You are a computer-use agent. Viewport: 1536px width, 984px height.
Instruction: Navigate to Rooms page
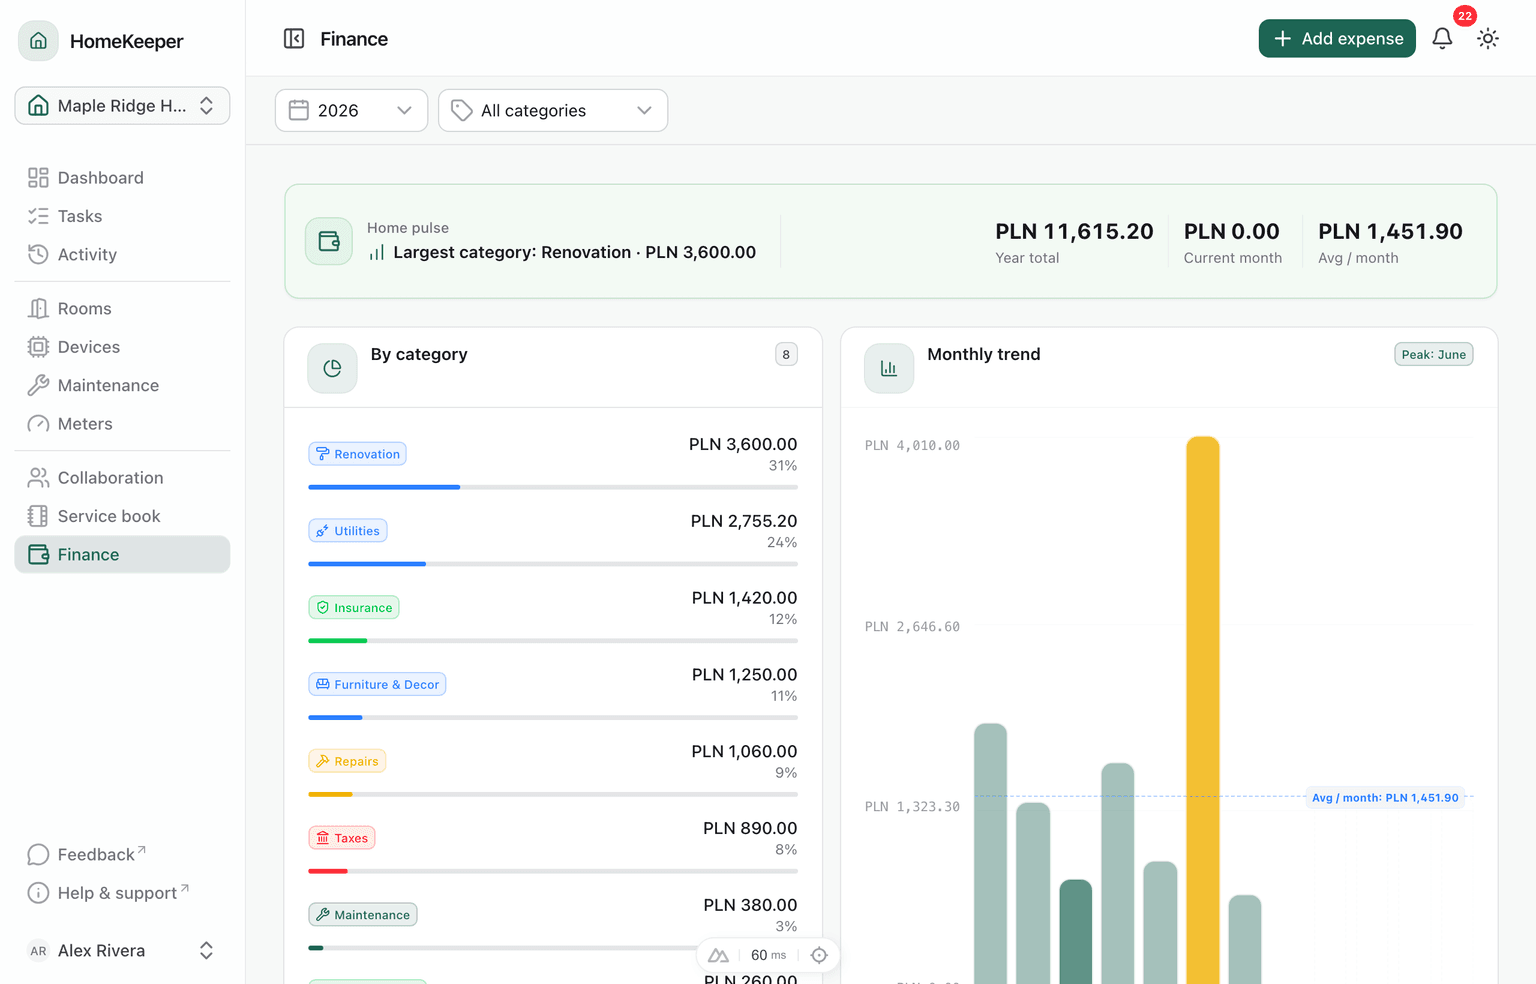tap(122, 309)
